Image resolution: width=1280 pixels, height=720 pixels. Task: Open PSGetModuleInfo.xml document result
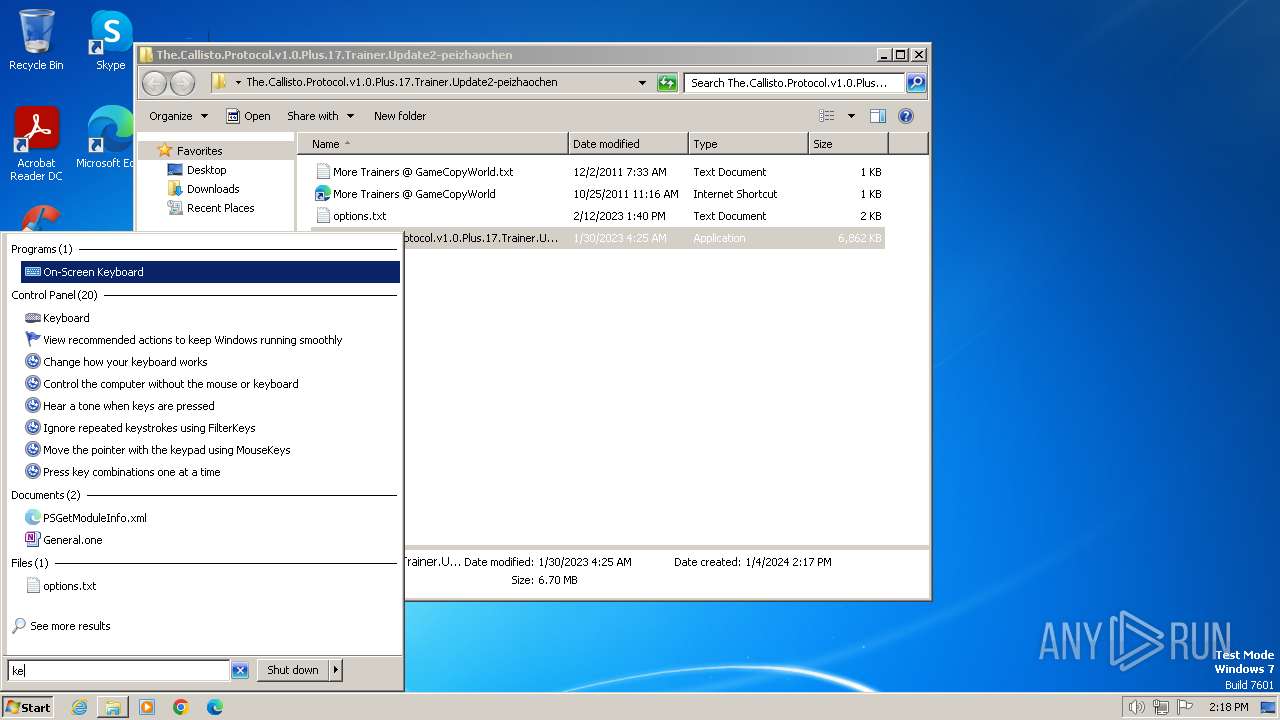coord(210,518)
